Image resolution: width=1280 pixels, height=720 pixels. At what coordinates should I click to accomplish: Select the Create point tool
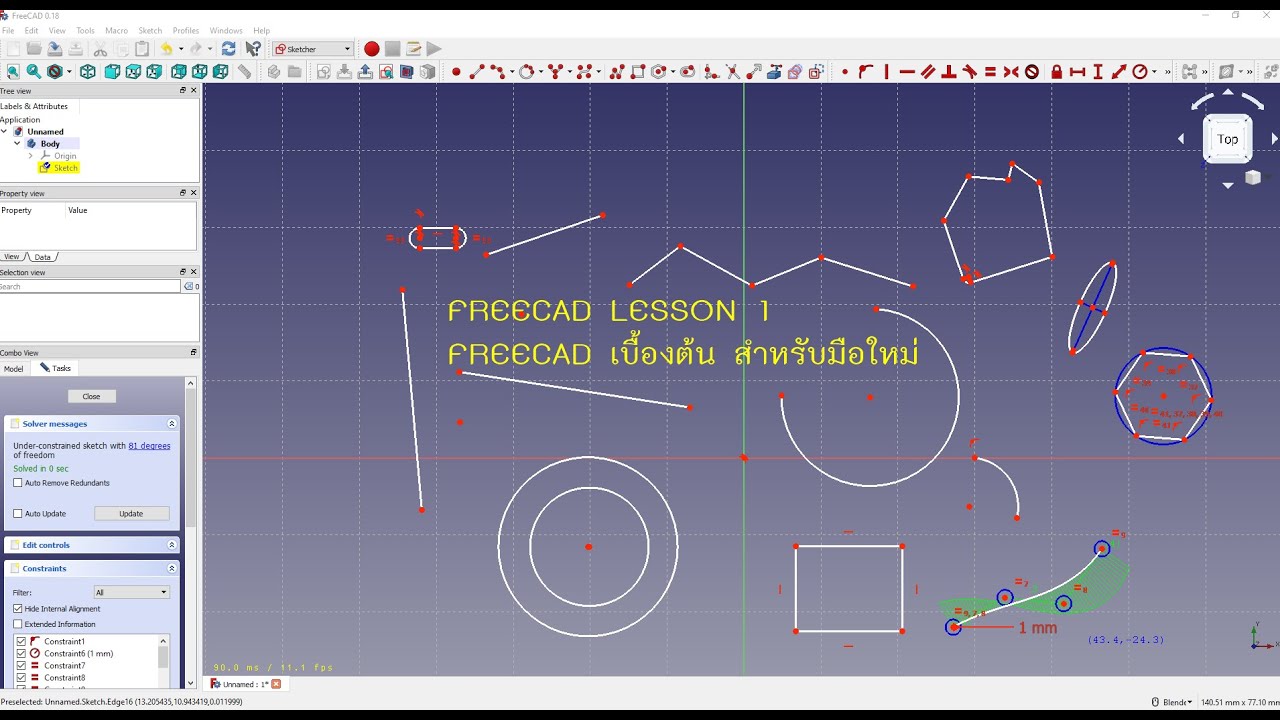click(456, 72)
